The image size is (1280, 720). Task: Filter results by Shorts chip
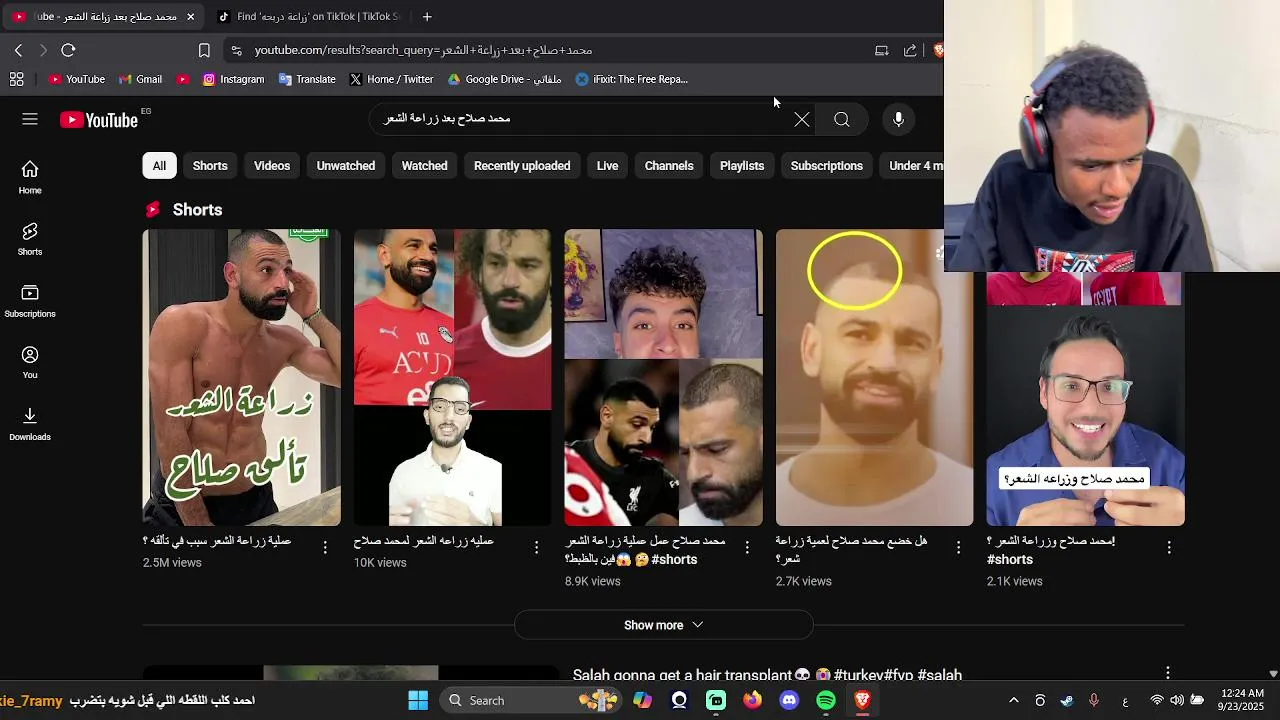(x=210, y=166)
